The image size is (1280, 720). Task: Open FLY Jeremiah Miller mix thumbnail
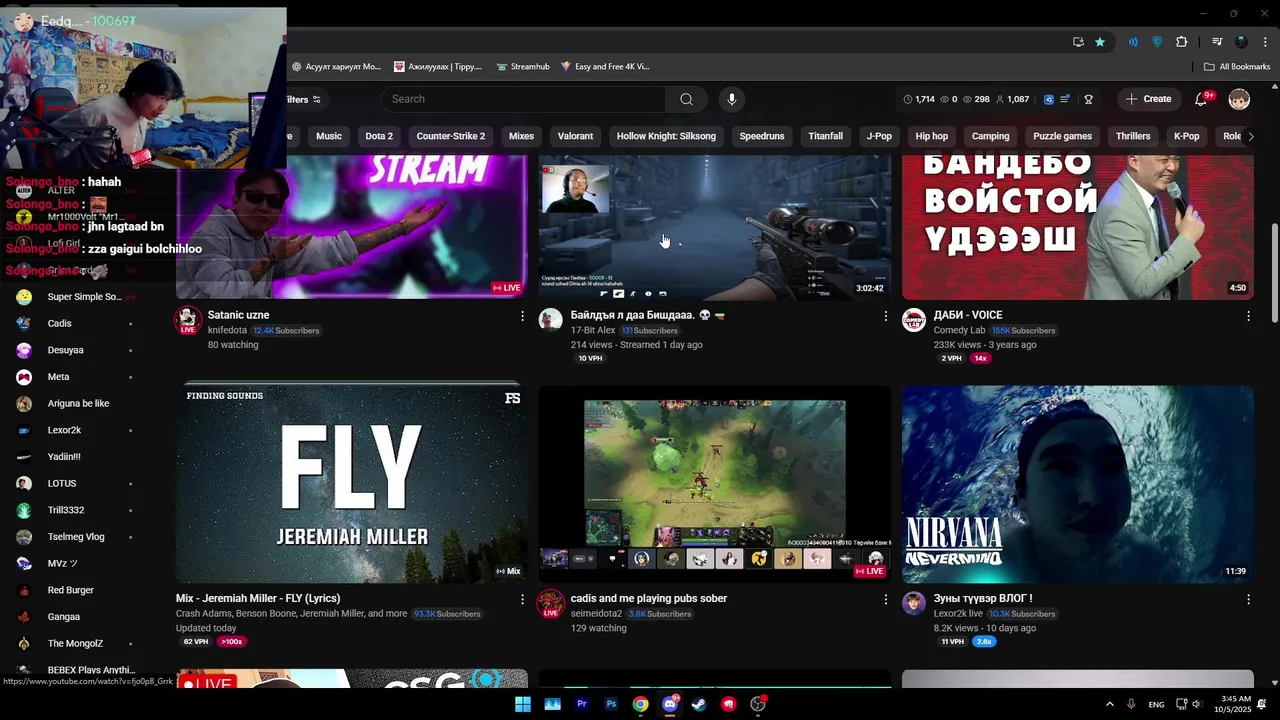(x=351, y=484)
